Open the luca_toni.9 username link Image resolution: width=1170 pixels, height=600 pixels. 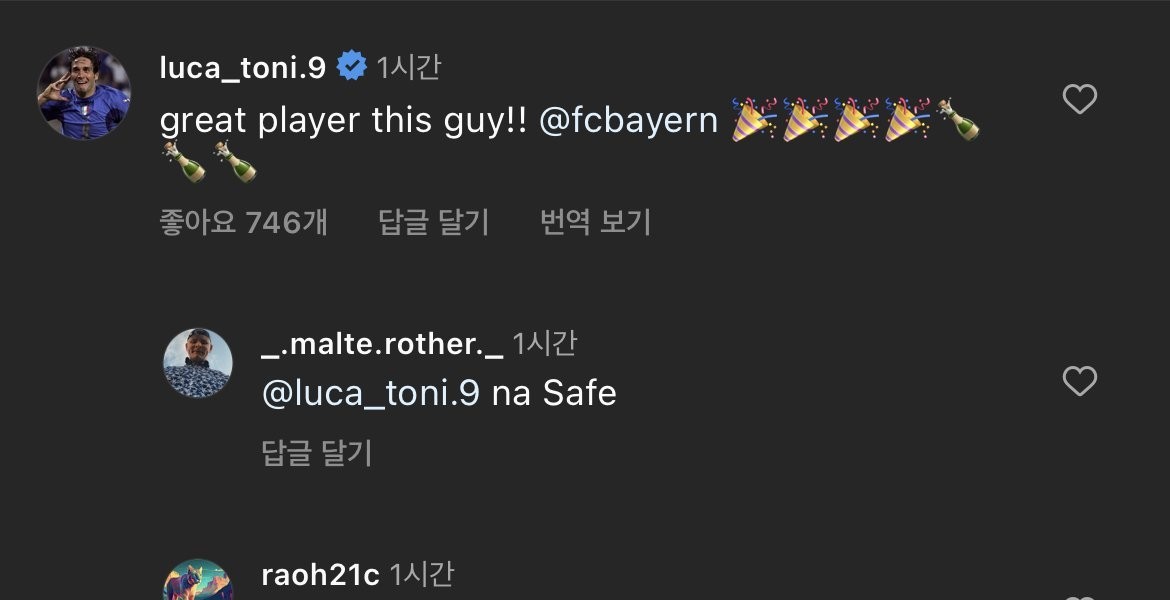243,67
